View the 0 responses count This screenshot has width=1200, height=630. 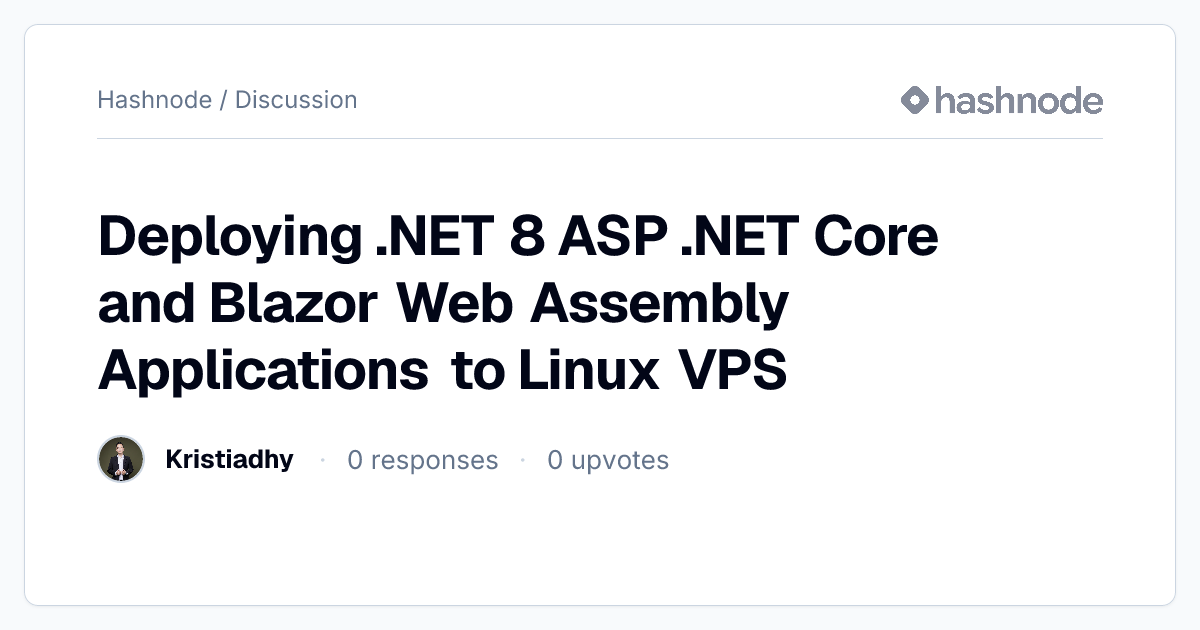click(x=422, y=460)
